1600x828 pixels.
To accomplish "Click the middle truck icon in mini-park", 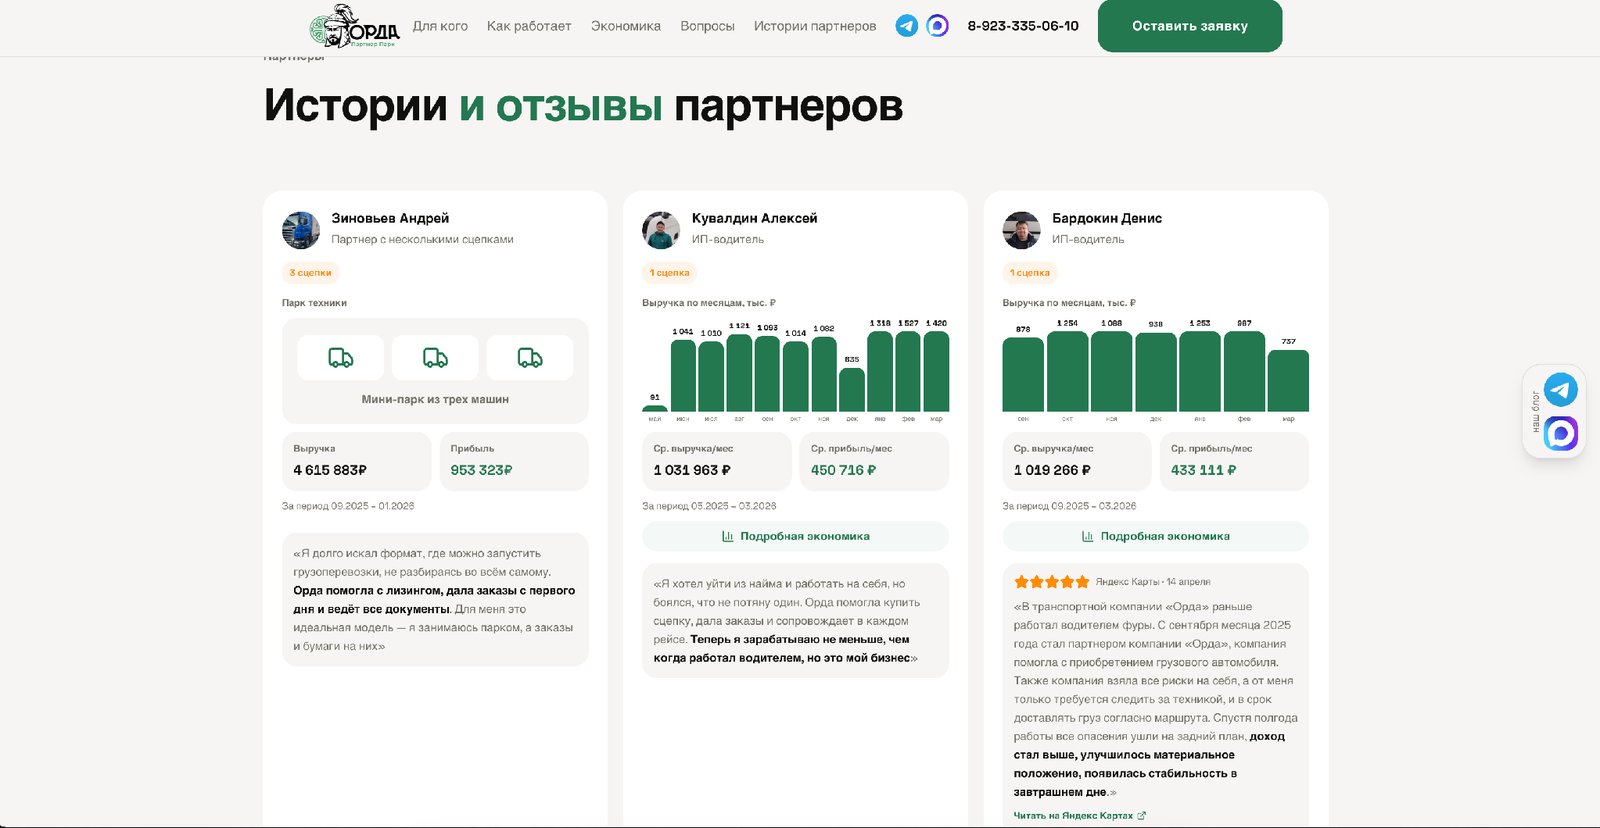I will pos(435,357).
